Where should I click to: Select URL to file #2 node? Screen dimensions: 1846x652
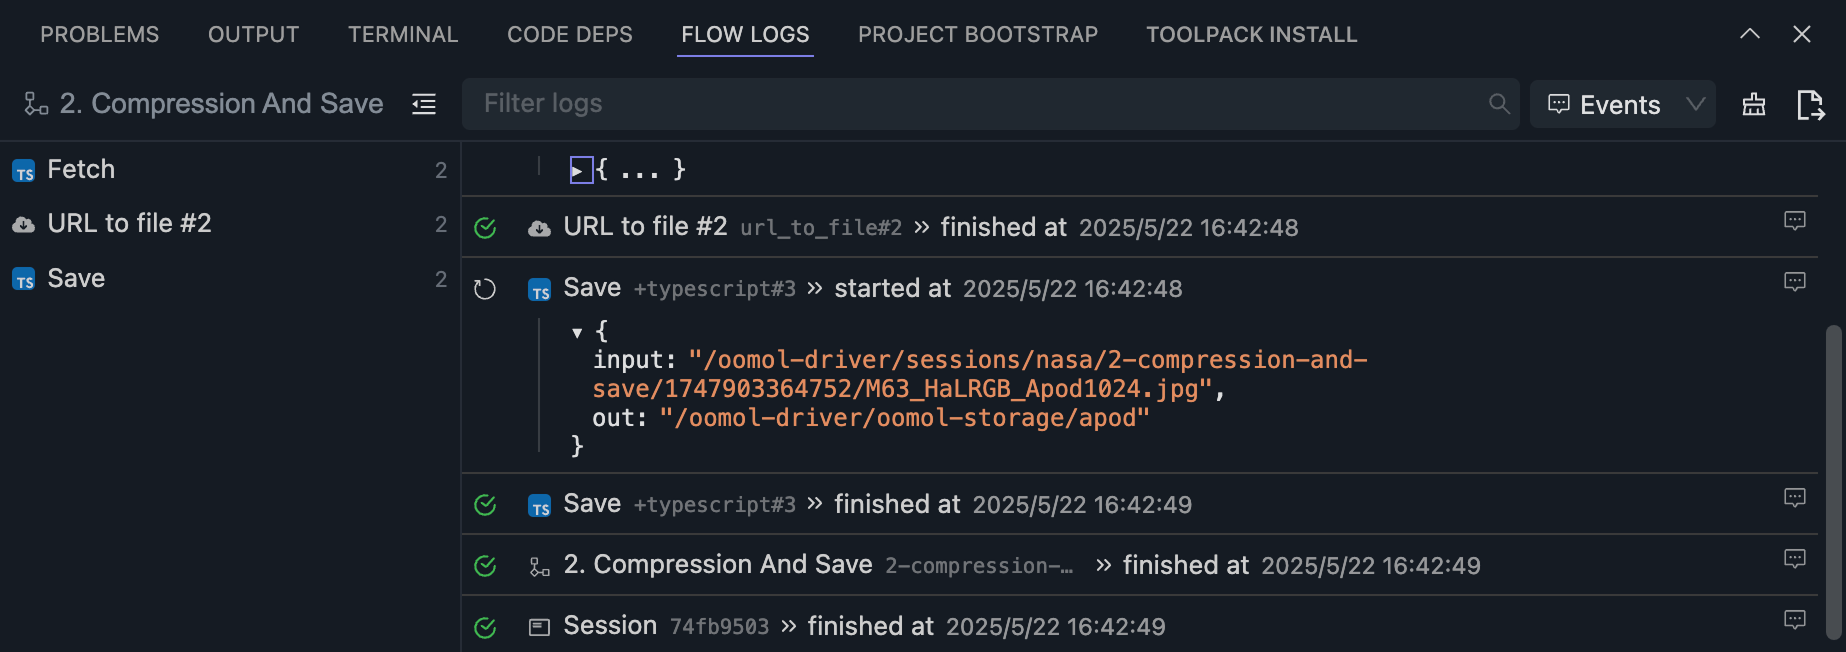point(130,224)
